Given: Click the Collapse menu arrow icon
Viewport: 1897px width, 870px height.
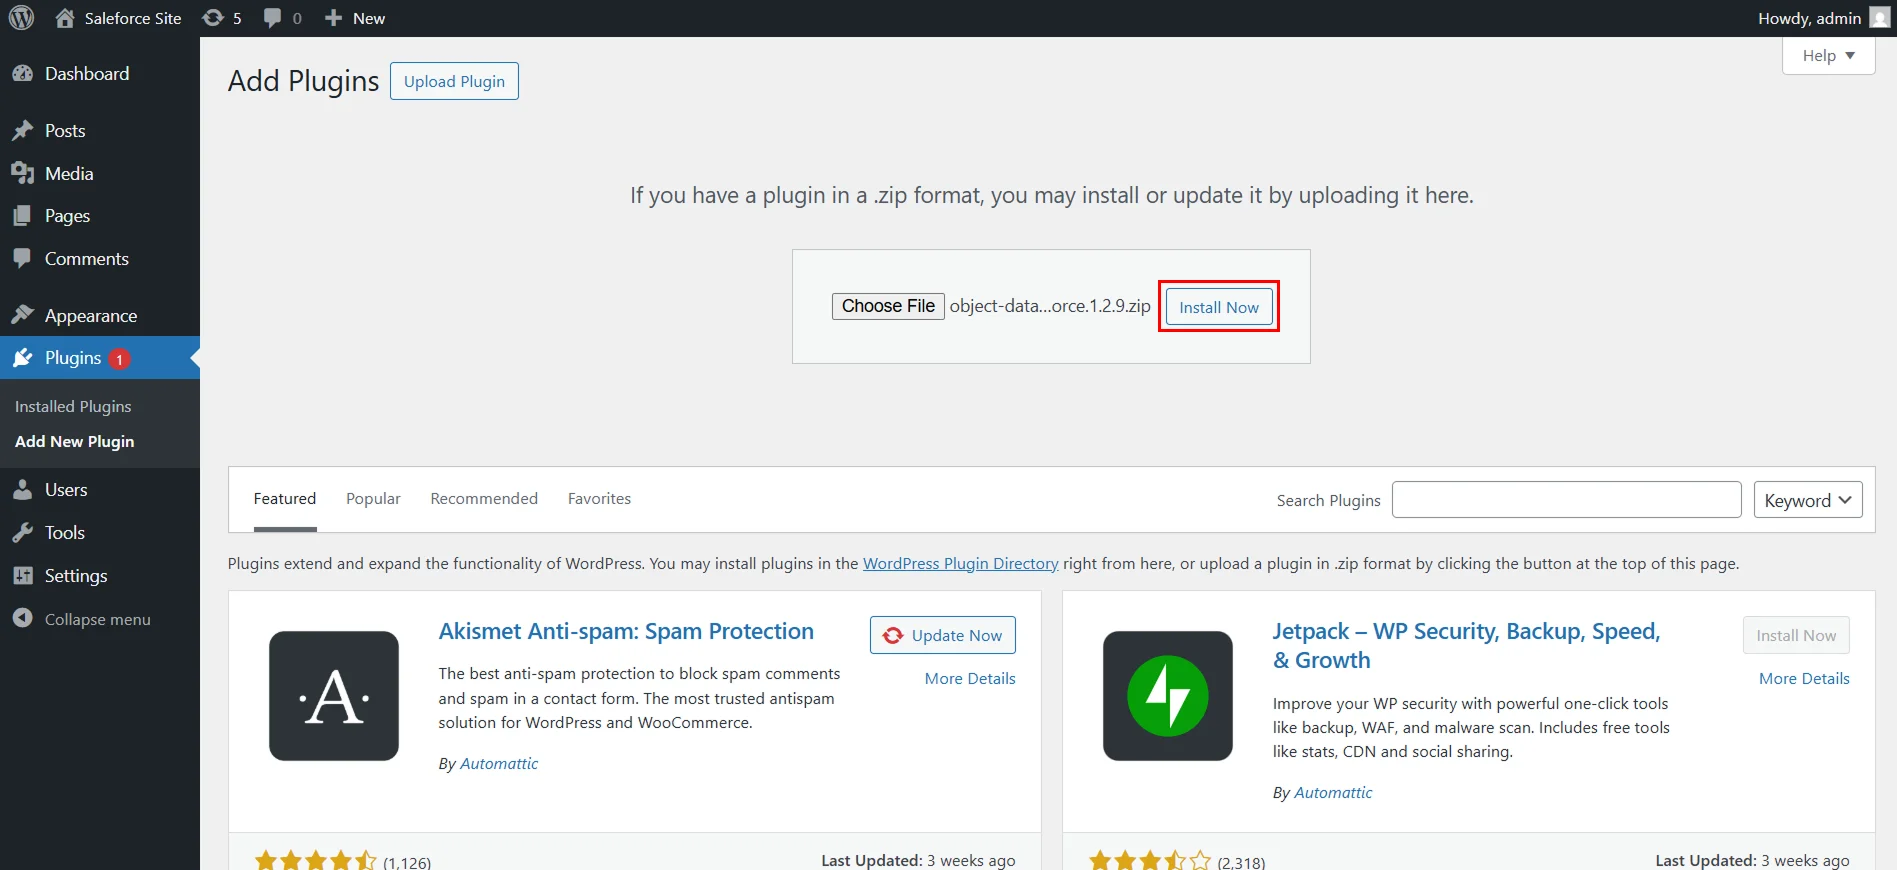Looking at the screenshot, I should [x=22, y=619].
